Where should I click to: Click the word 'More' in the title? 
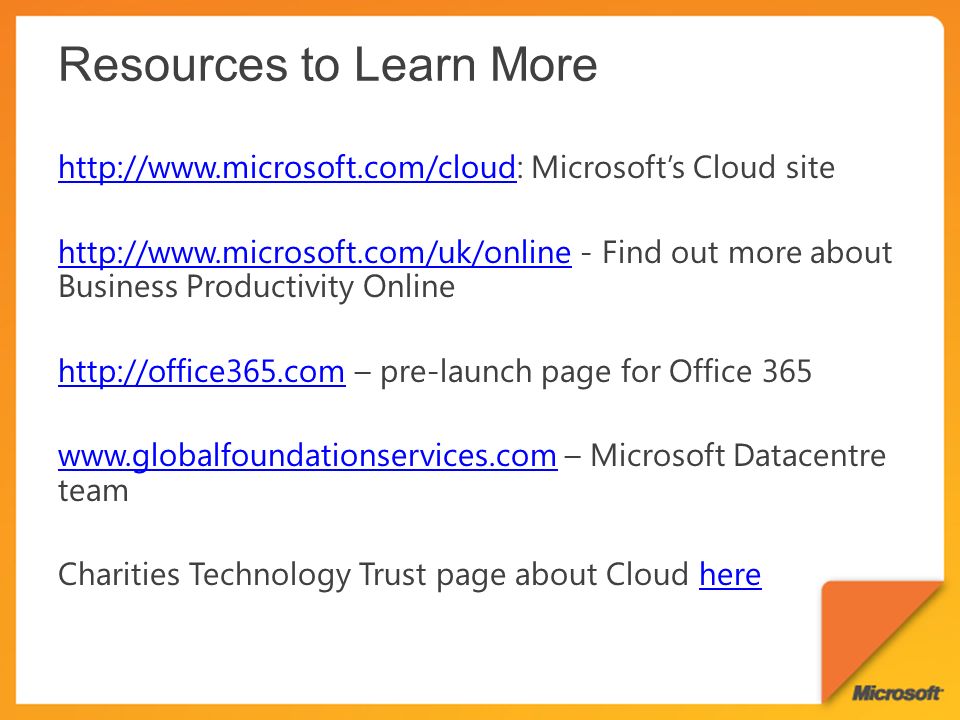click(x=543, y=65)
